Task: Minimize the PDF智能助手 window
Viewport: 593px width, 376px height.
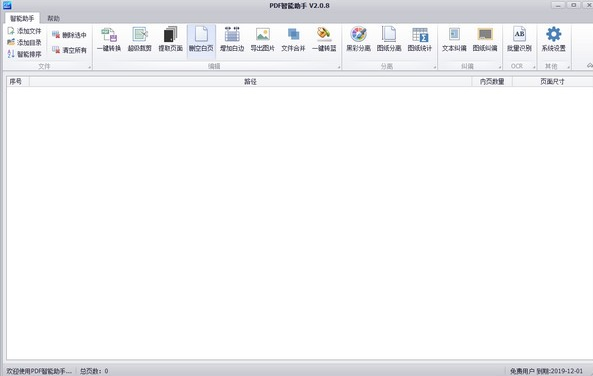Action: coord(558,5)
